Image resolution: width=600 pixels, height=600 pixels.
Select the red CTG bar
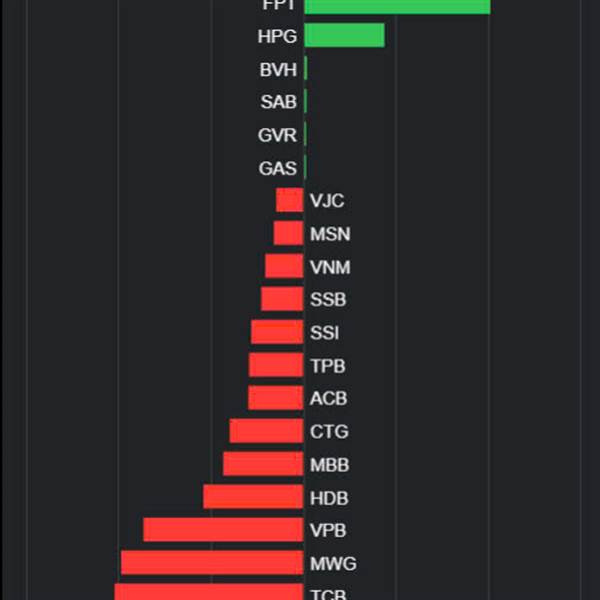click(267, 431)
